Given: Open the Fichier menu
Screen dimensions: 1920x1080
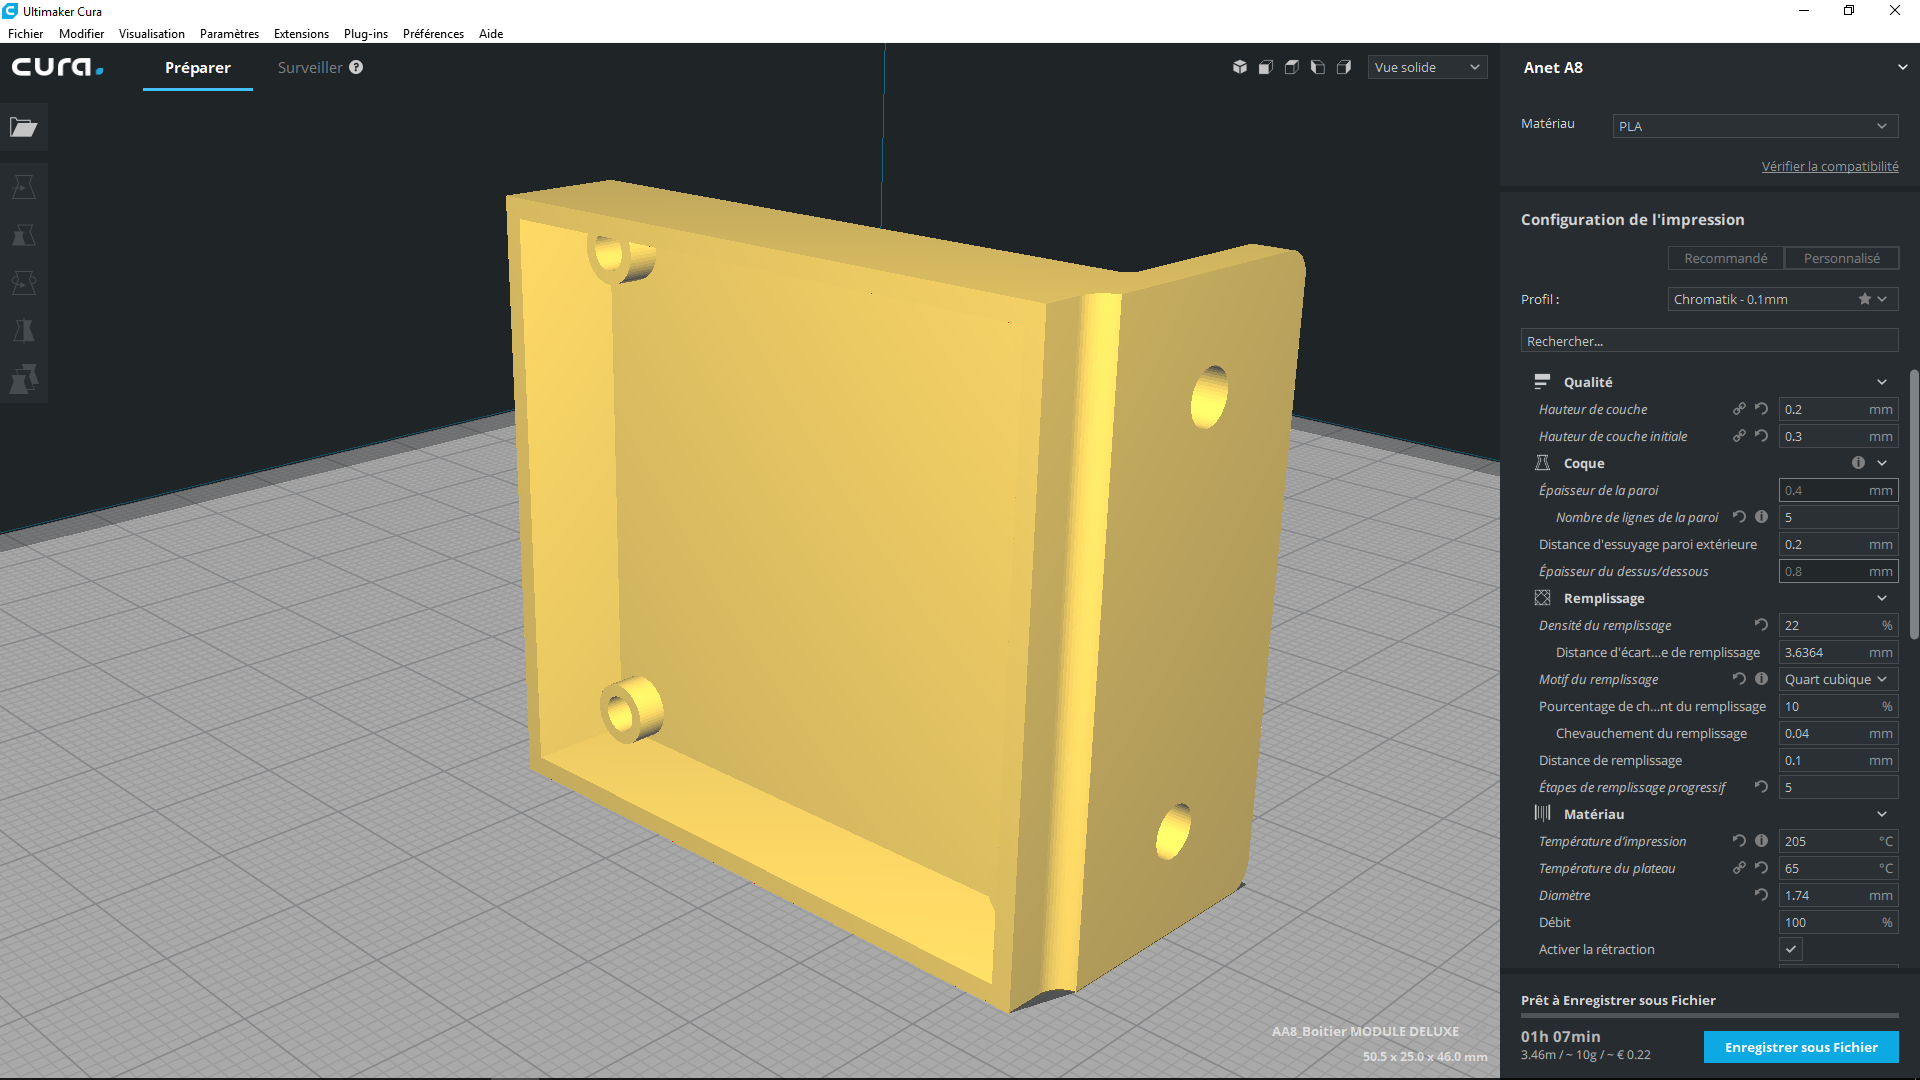Looking at the screenshot, I should point(26,33).
